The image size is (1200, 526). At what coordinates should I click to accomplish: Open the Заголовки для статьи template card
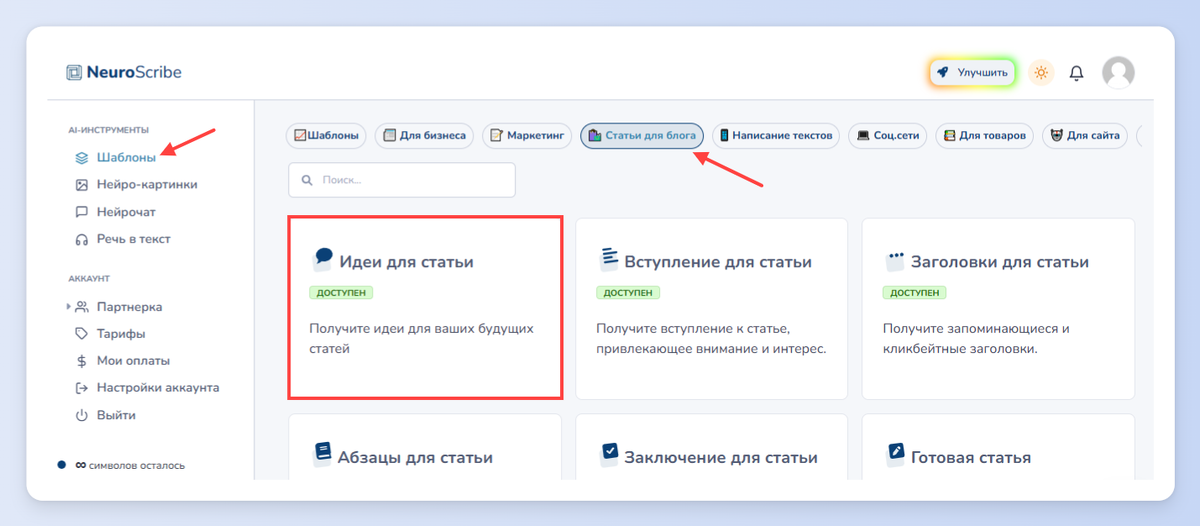(998, 308)
